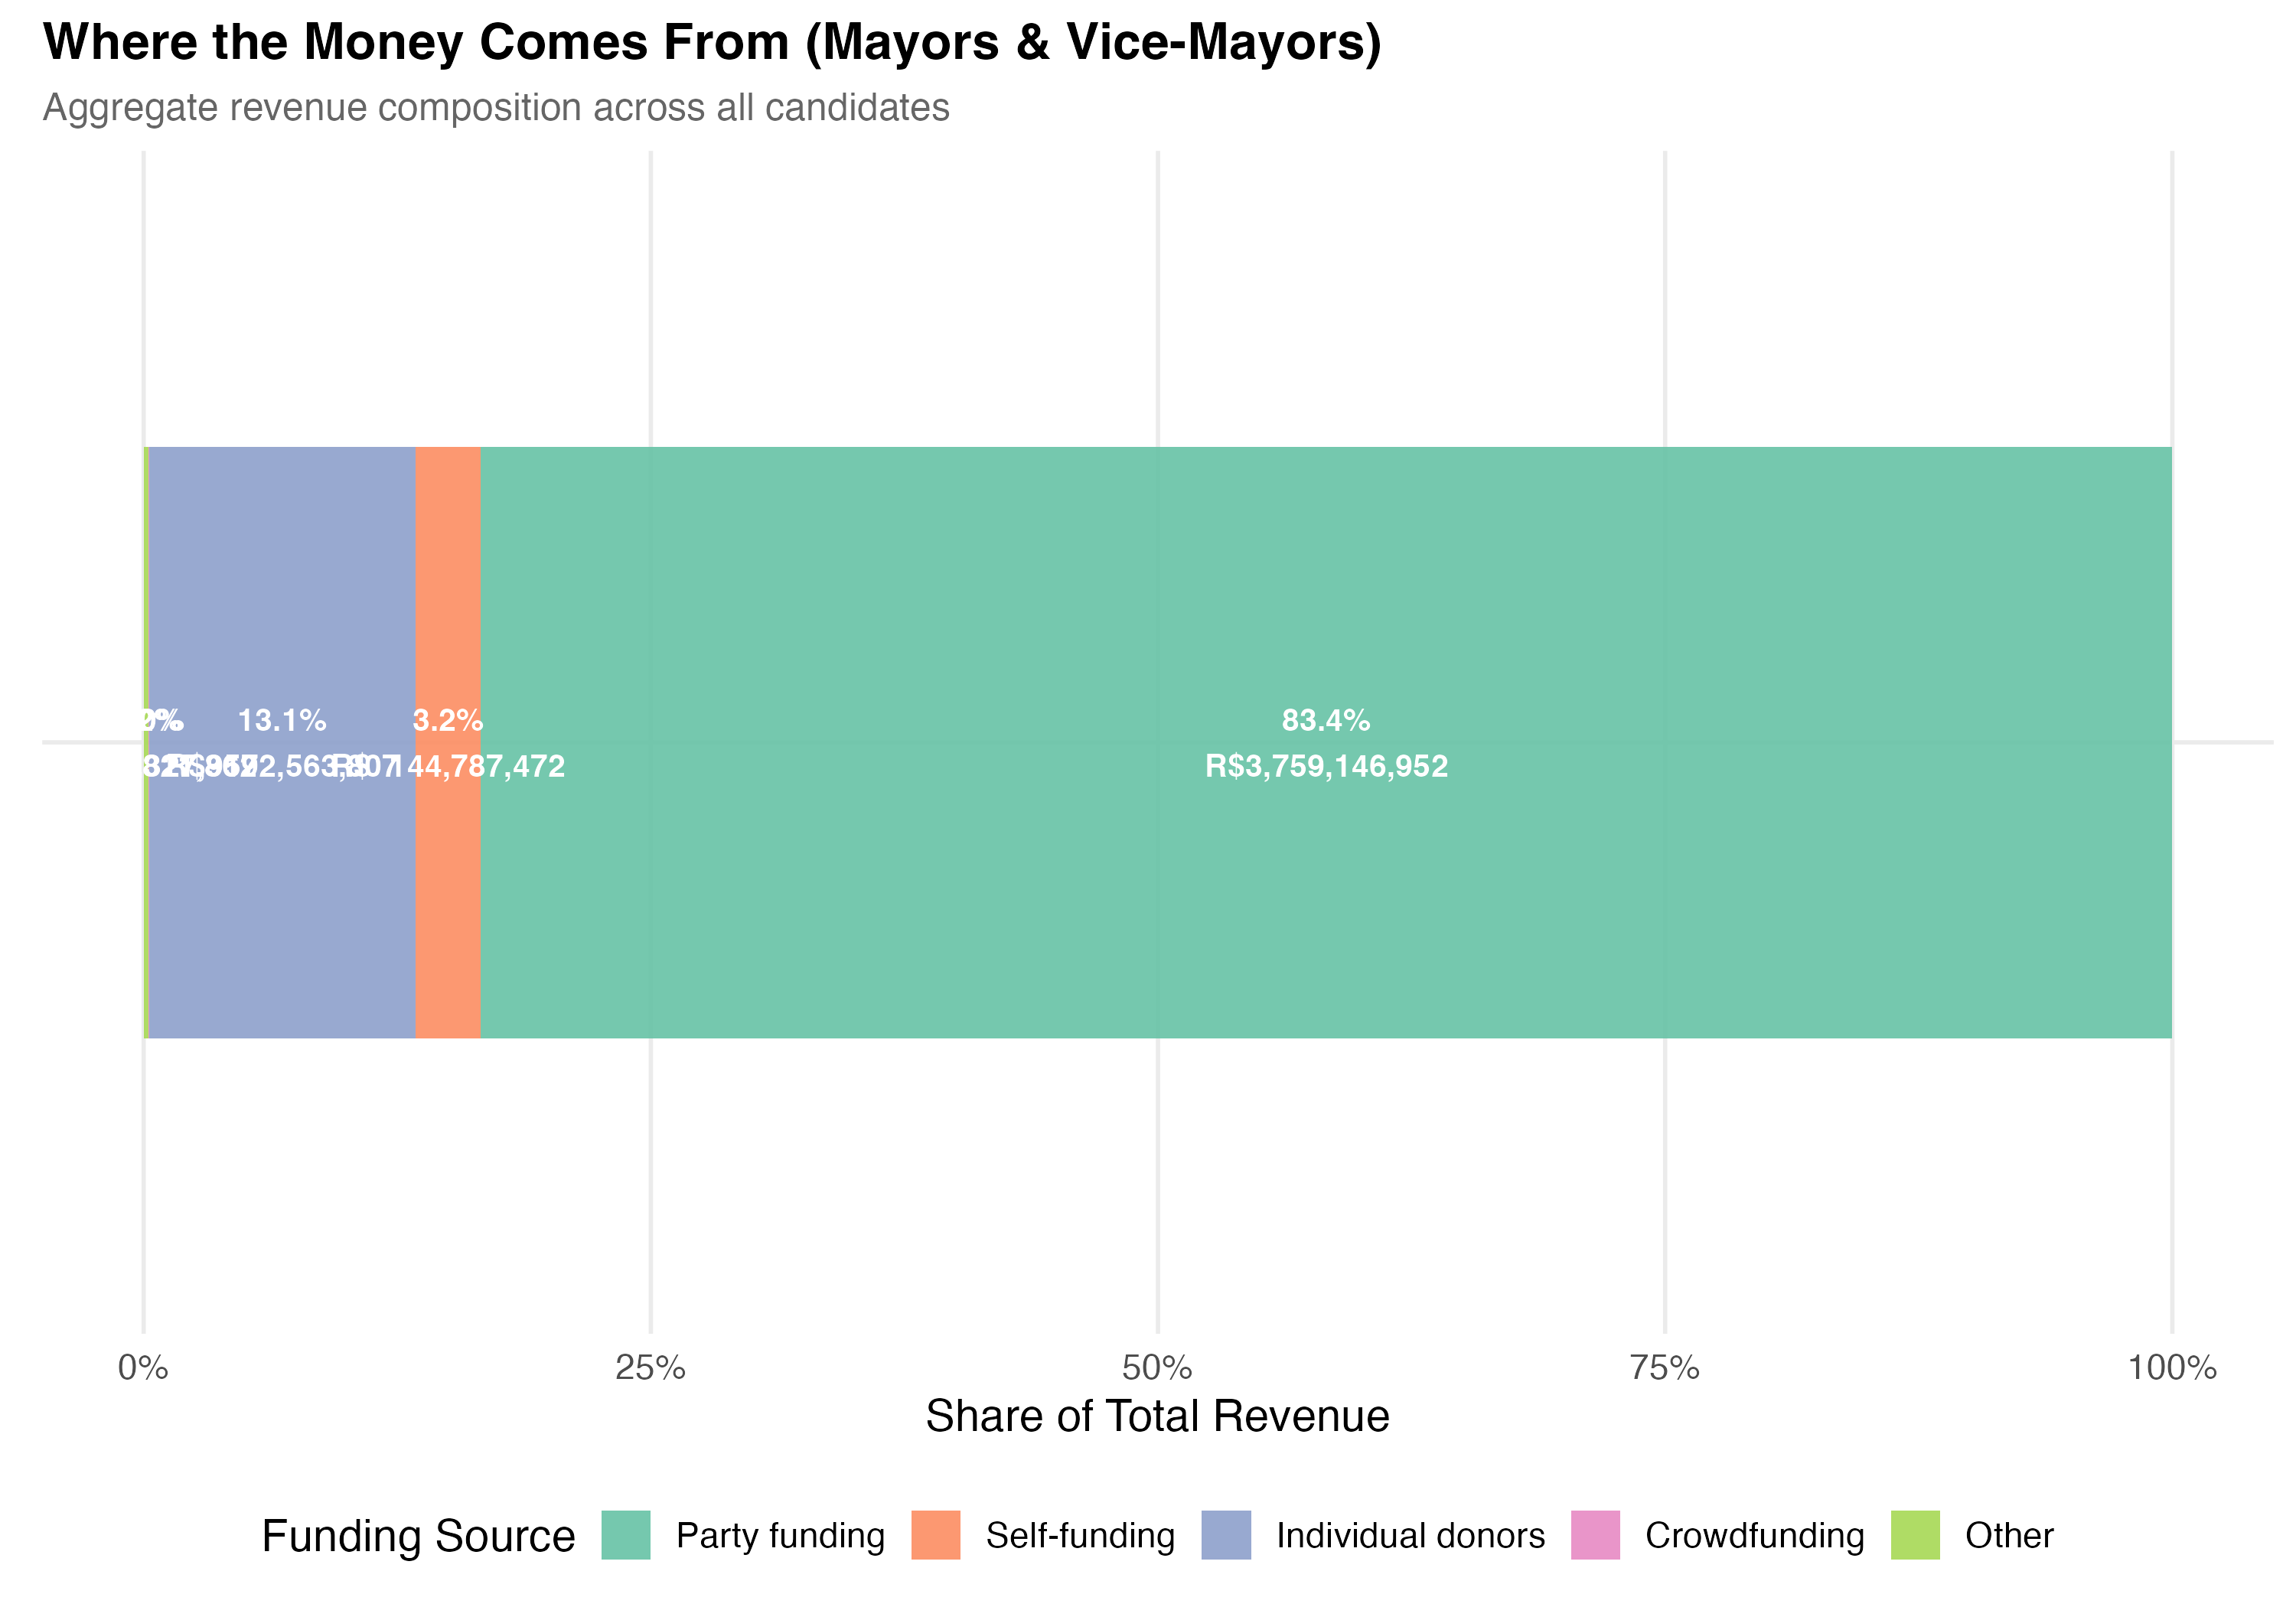Click the Individual donors legend swatch

(1226, 1535)
